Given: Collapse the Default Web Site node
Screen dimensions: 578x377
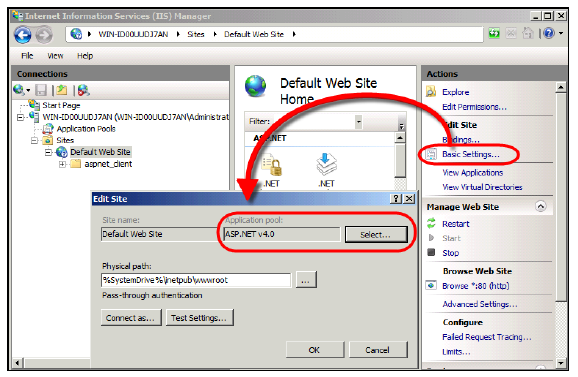Looking at the screenshot, I should pos(48,152).
